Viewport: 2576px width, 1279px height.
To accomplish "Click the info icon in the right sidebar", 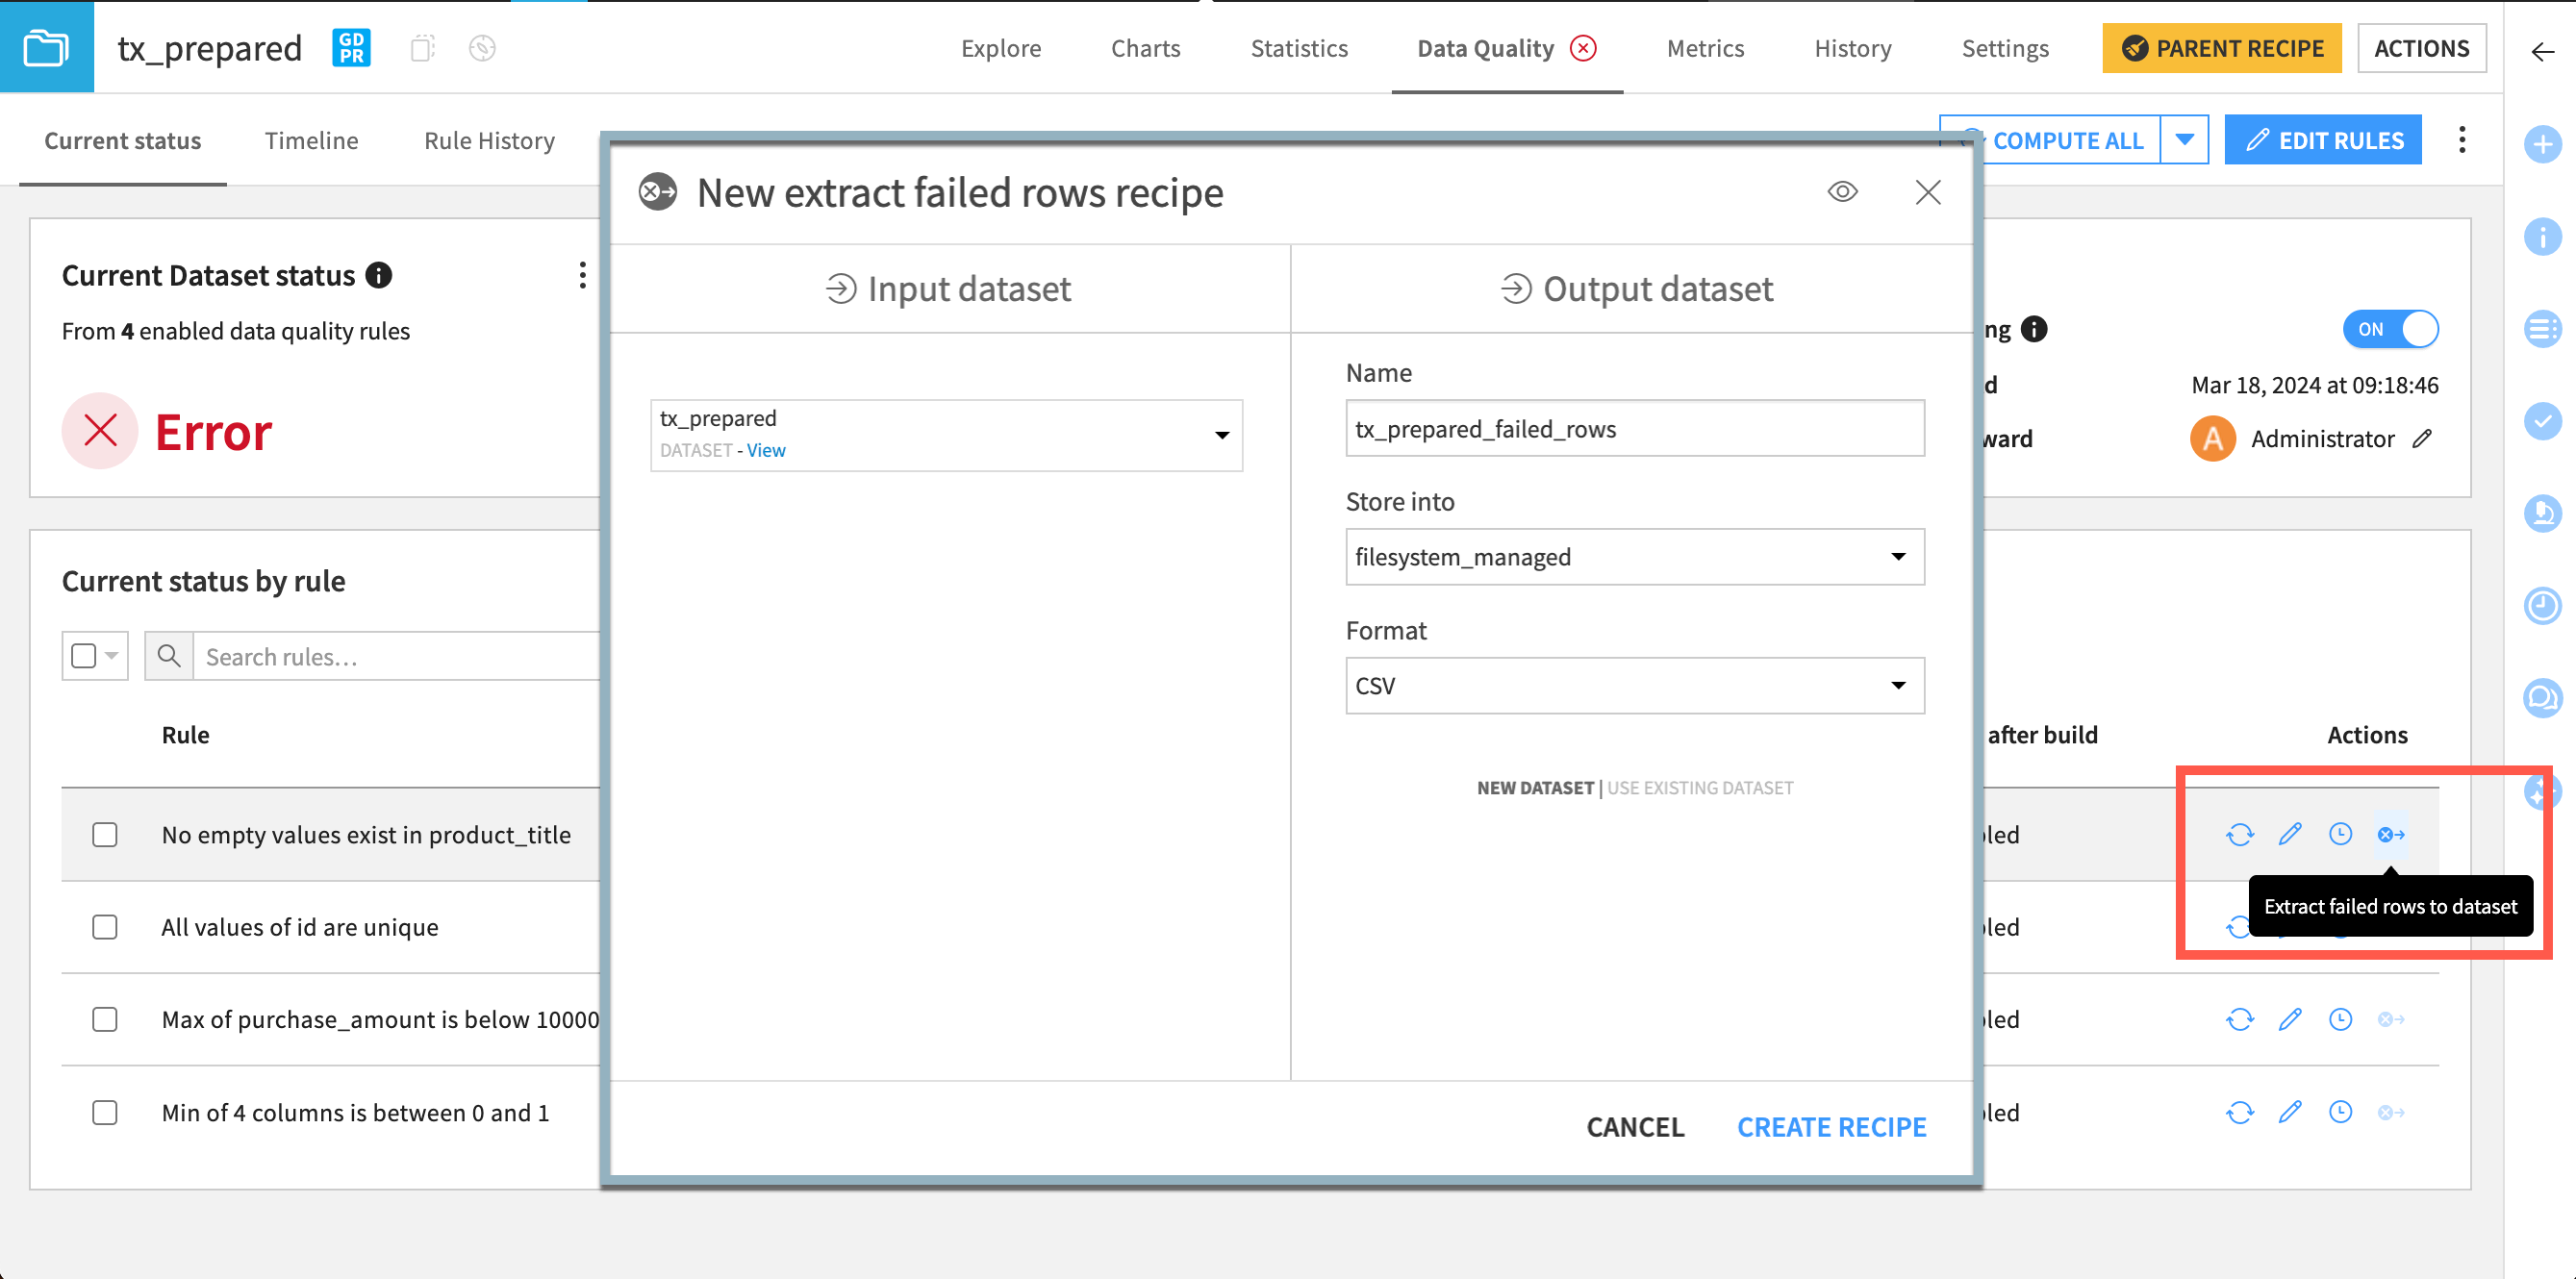I will click(2543, 238).
